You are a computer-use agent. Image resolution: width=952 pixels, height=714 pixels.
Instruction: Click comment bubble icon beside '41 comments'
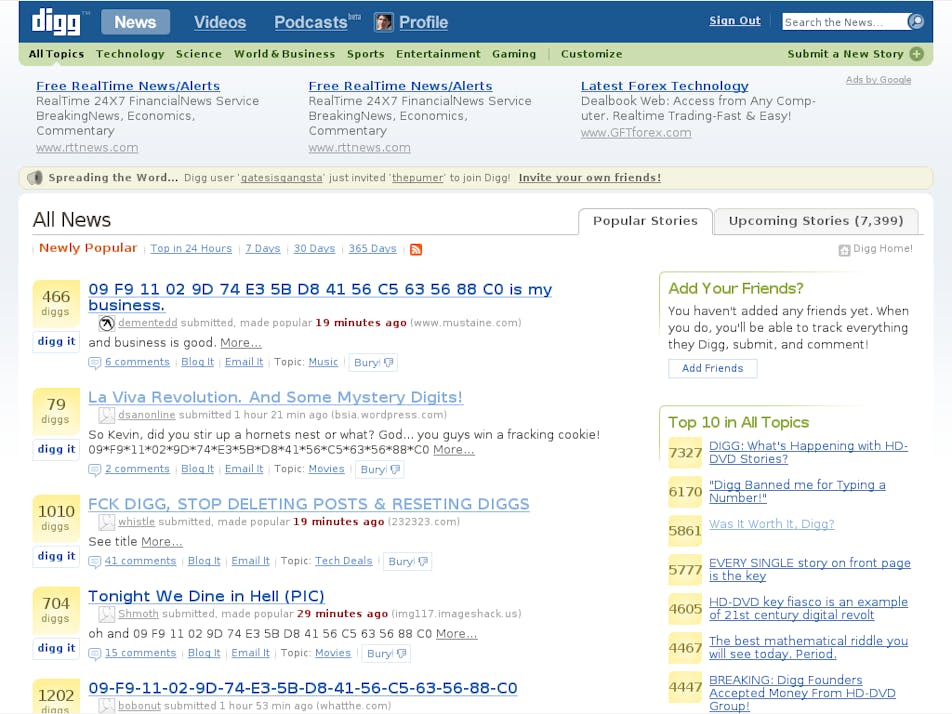pyautogui.click(x=95, y=562)
